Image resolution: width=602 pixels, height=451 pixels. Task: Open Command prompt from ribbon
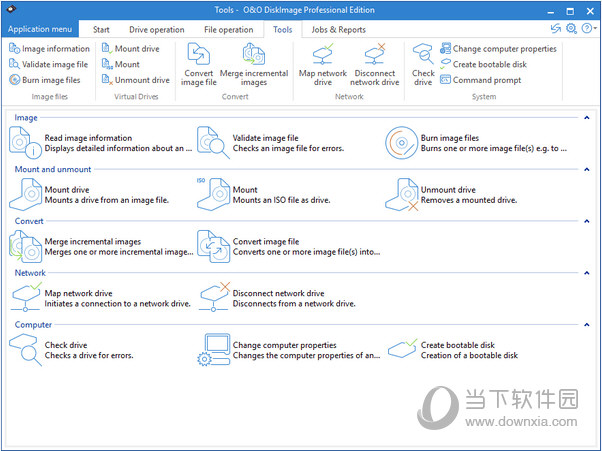481,80
